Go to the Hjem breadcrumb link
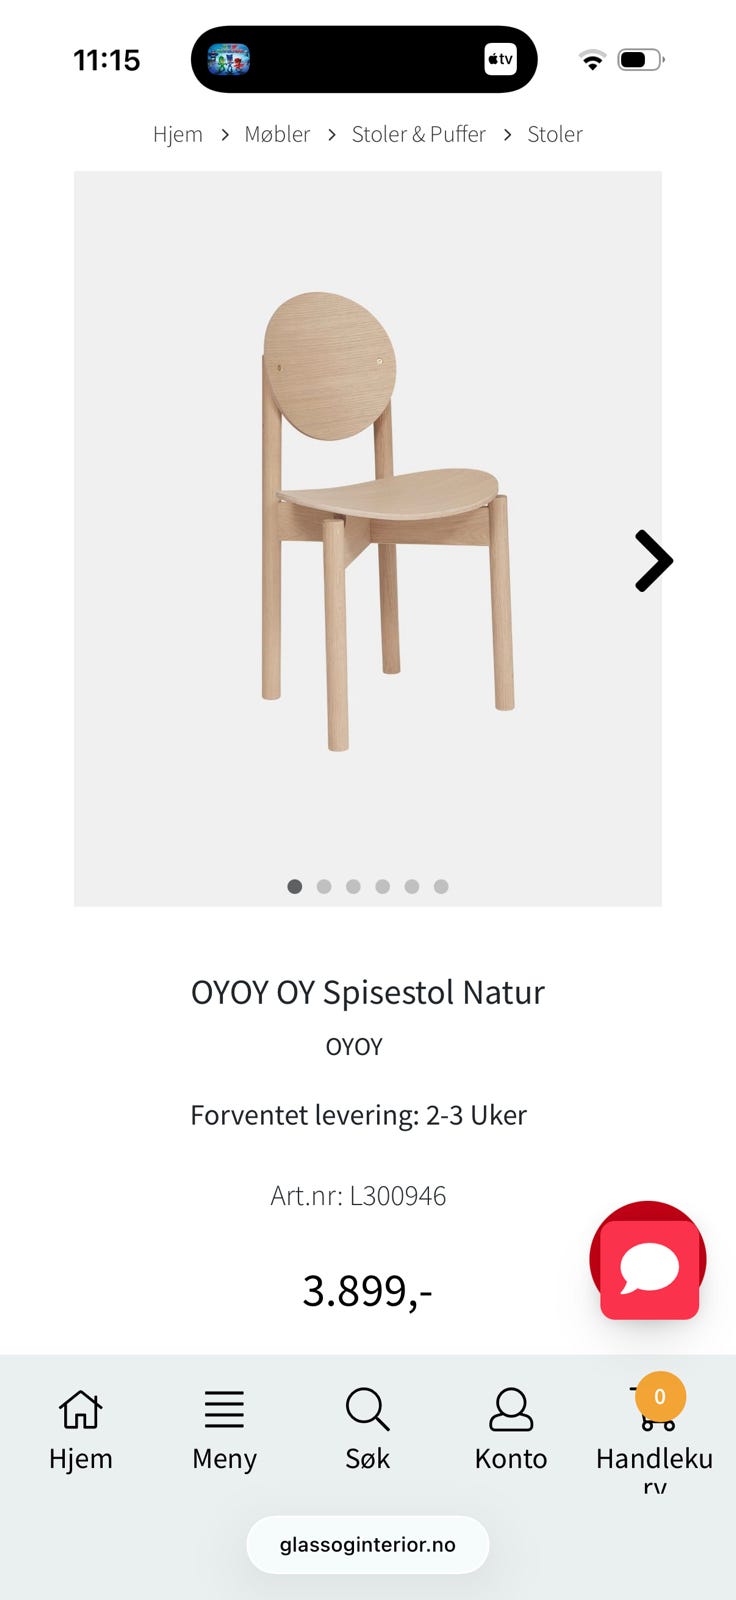Viewport: 736px width, 1600px height. tap(178, 134)
